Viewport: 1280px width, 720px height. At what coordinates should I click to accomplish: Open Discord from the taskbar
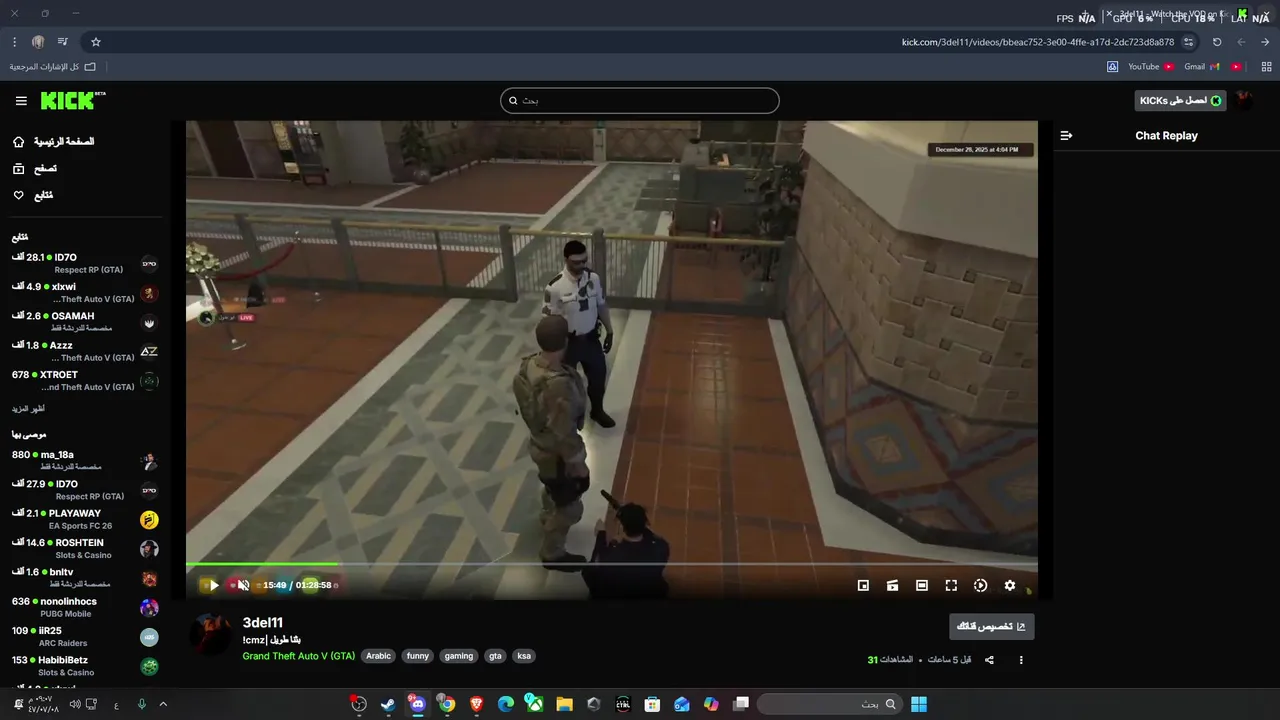pyautogui.click(x=417, y=704)
